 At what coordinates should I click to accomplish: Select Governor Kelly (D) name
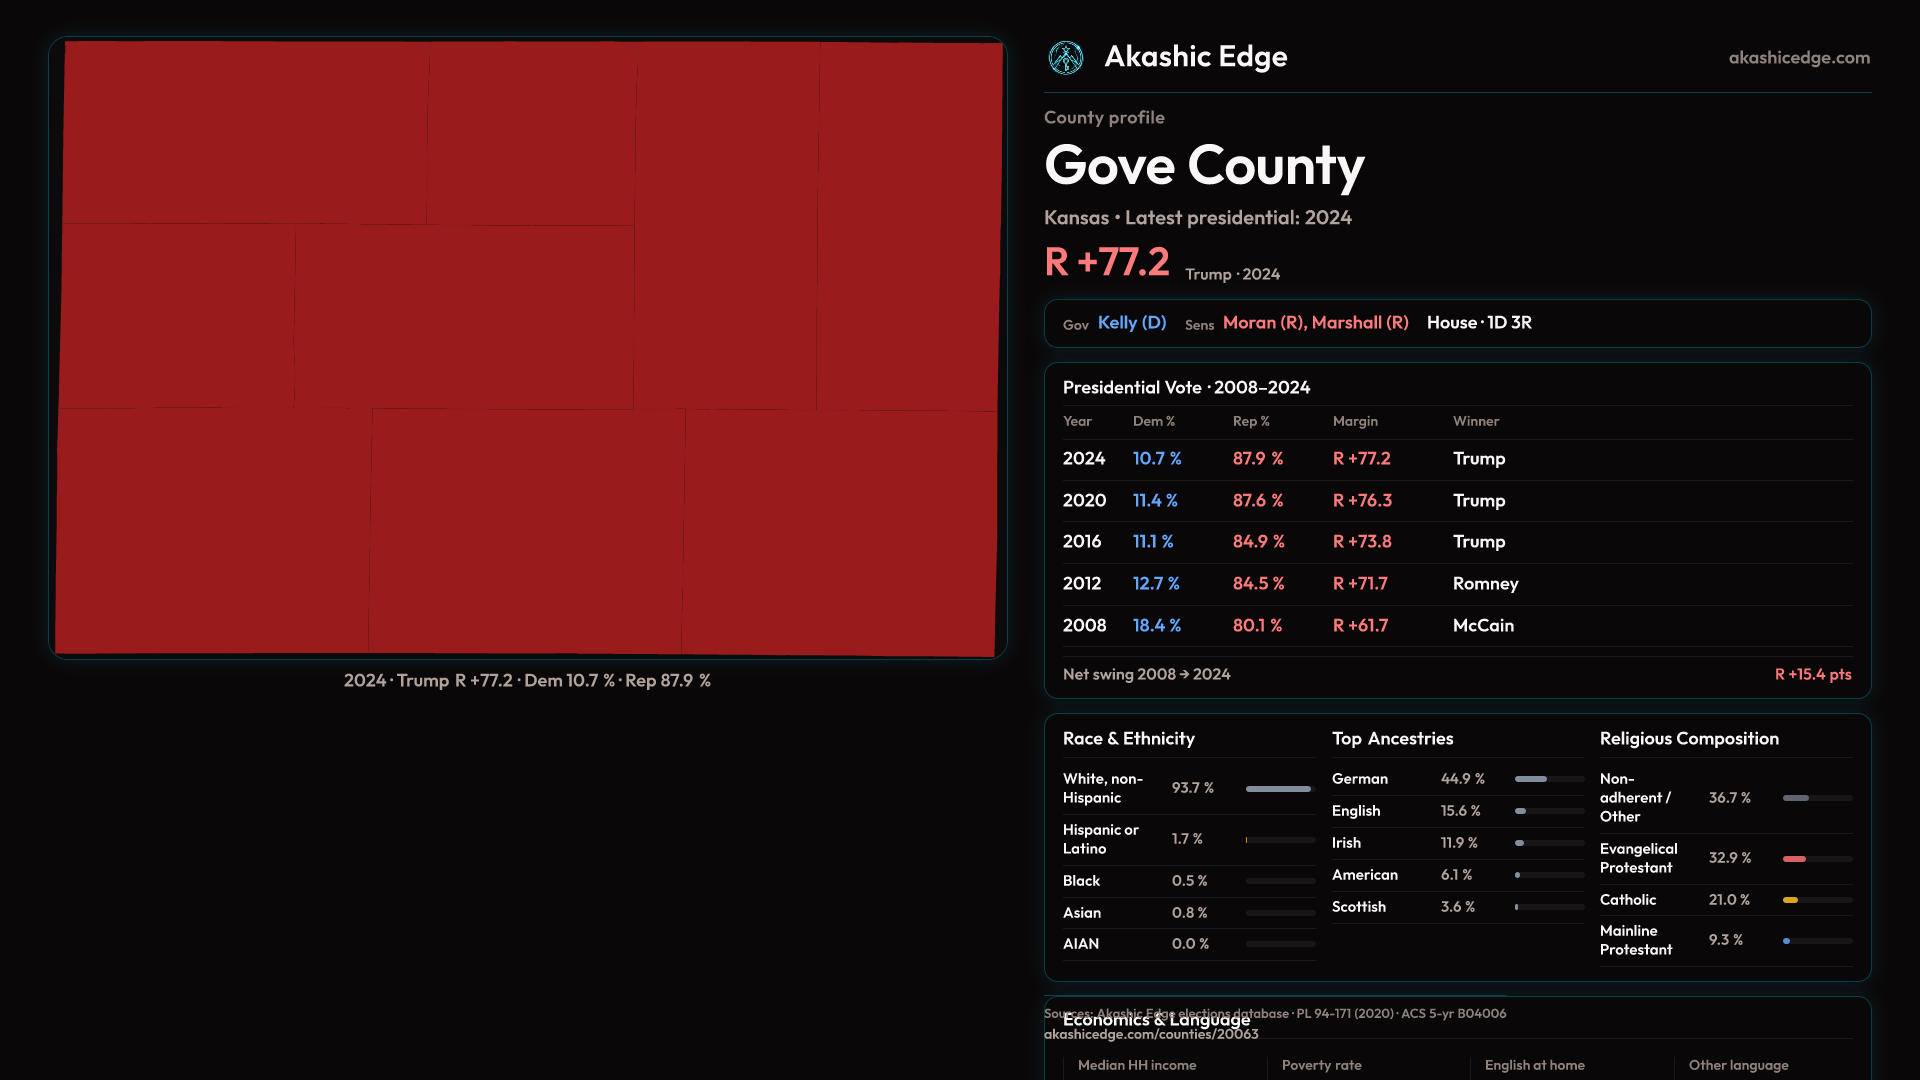point(1131,323)
